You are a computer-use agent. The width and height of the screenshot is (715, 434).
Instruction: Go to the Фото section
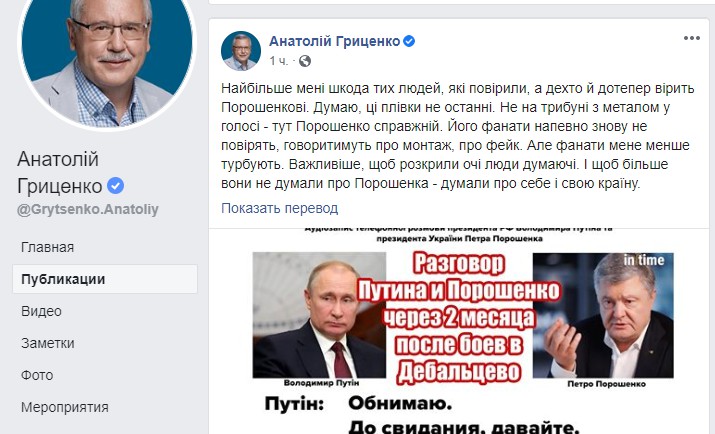(x=37, y=375)
